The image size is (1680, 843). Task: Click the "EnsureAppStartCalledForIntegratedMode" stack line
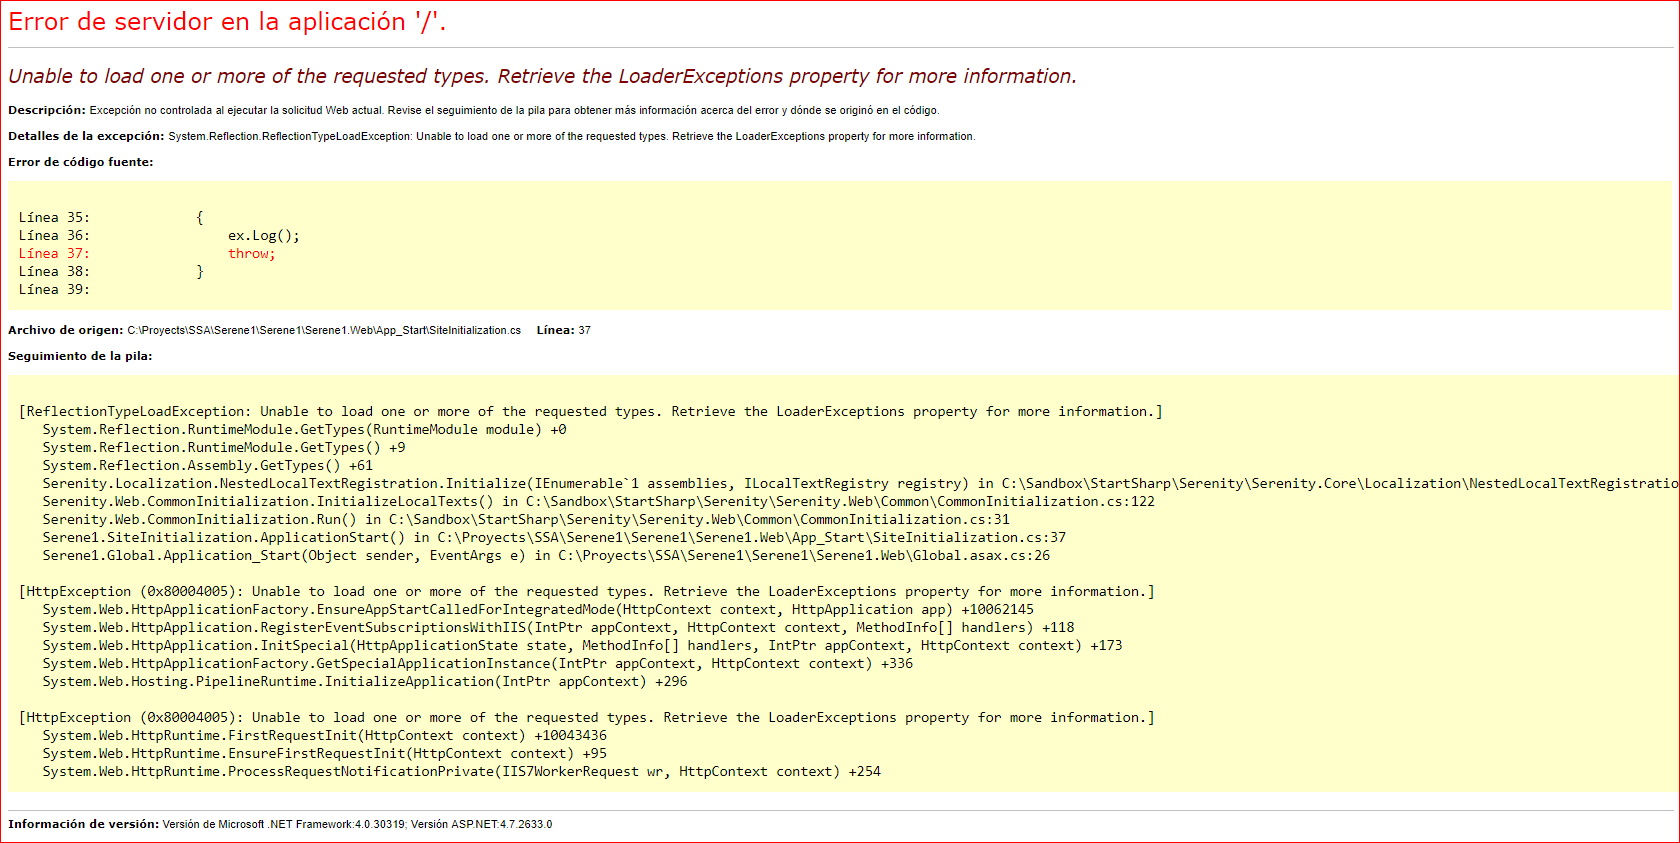[538, 609]
